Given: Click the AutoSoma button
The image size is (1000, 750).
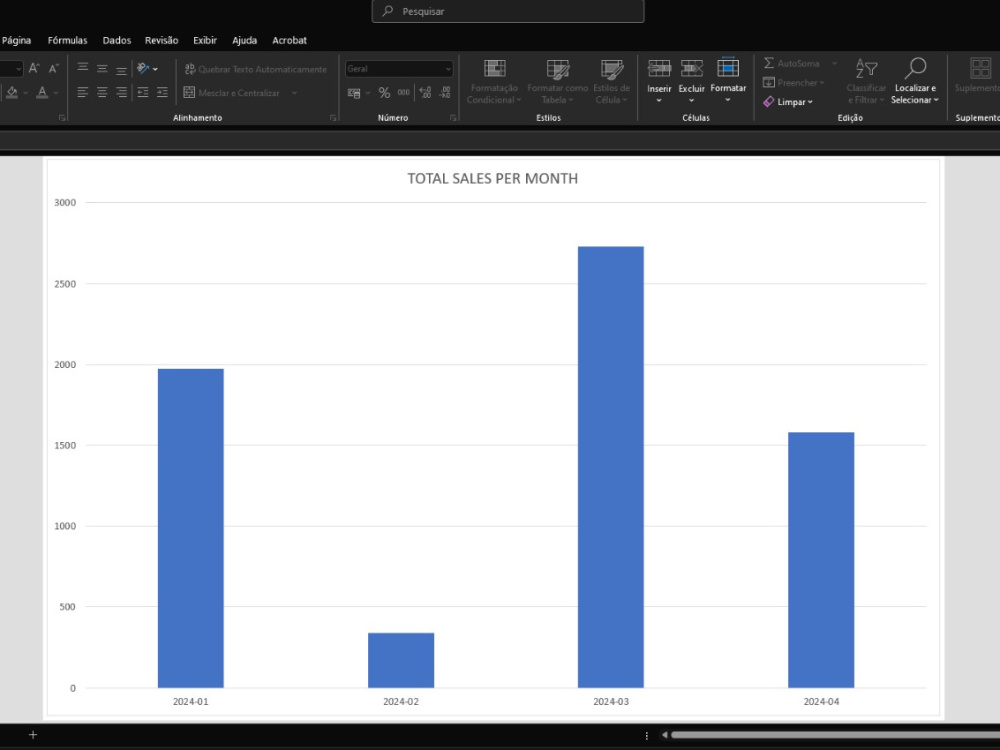Looking at the screenshot, I should (x=792, y=63).
